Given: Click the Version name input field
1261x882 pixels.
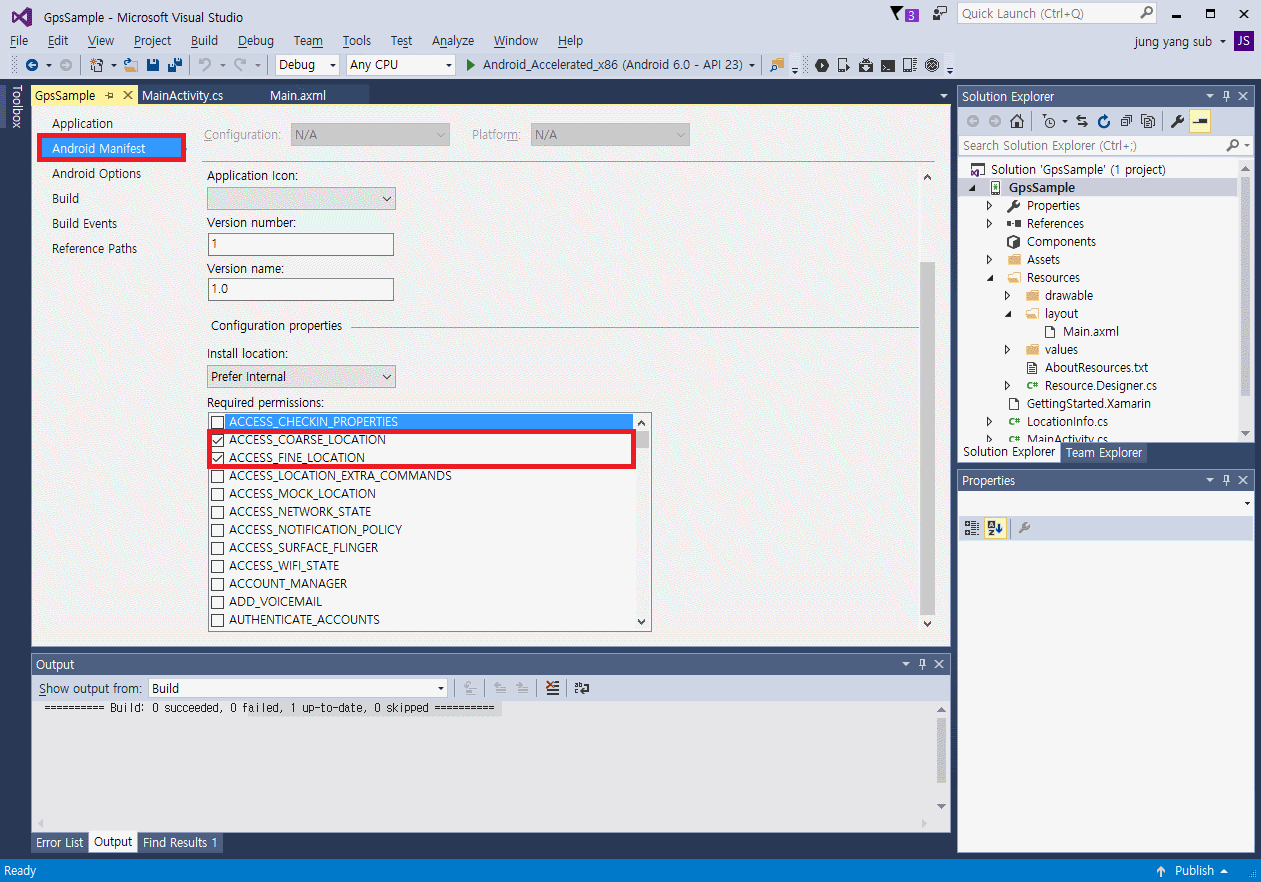Looking at the screenshot, I should [300, 289].
